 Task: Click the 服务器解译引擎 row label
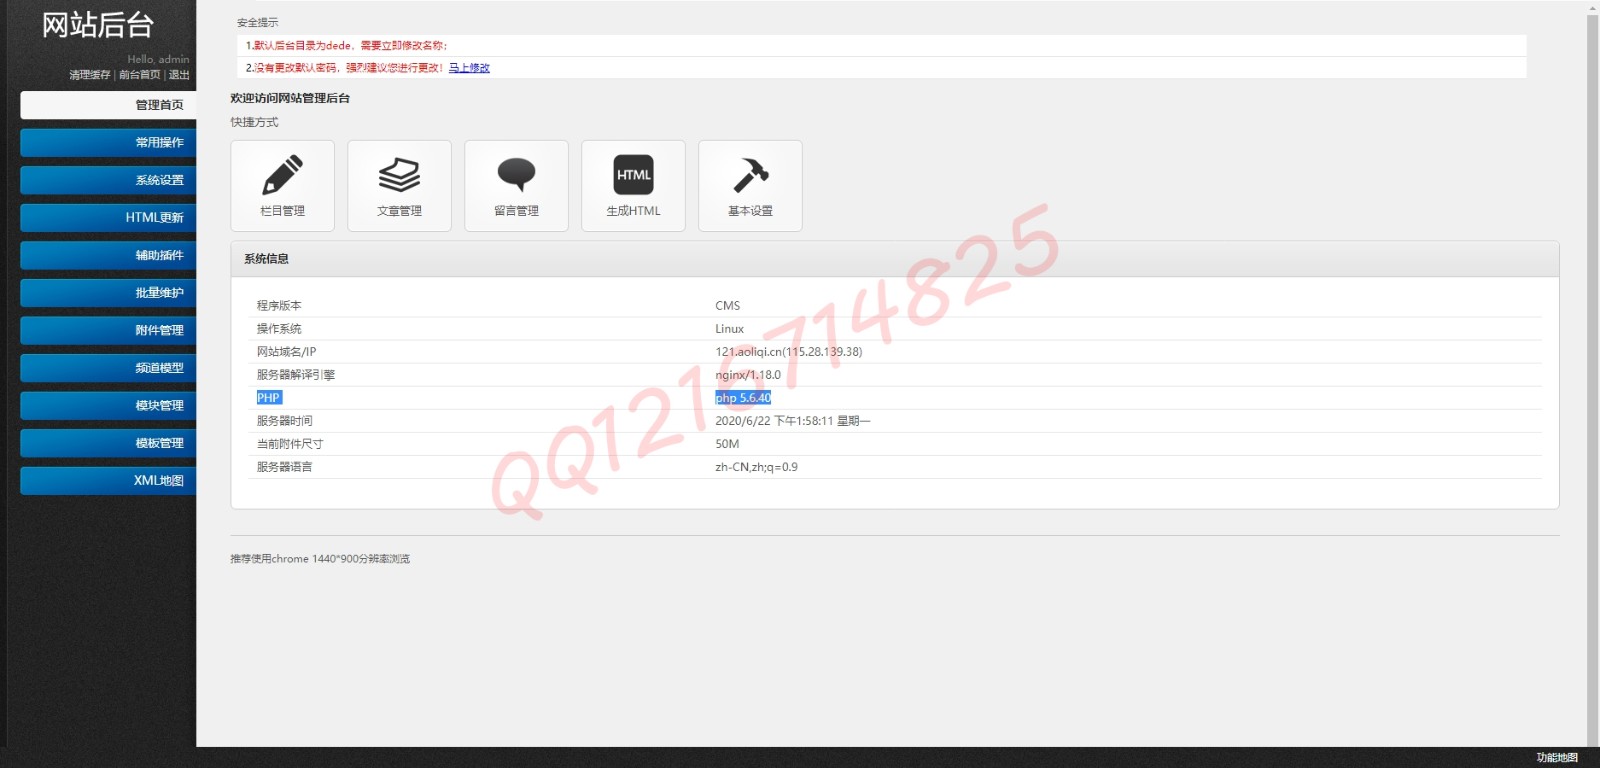coord(295,375)
